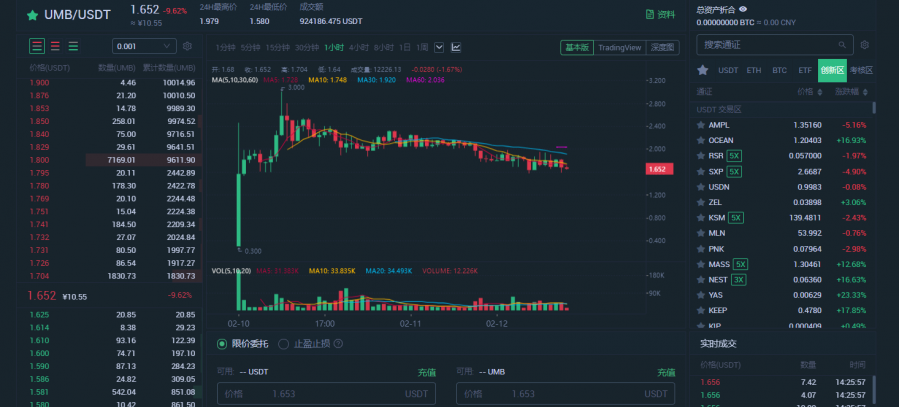Favorite the YAS star
This screenshot has width=899, height=407.
700,295
